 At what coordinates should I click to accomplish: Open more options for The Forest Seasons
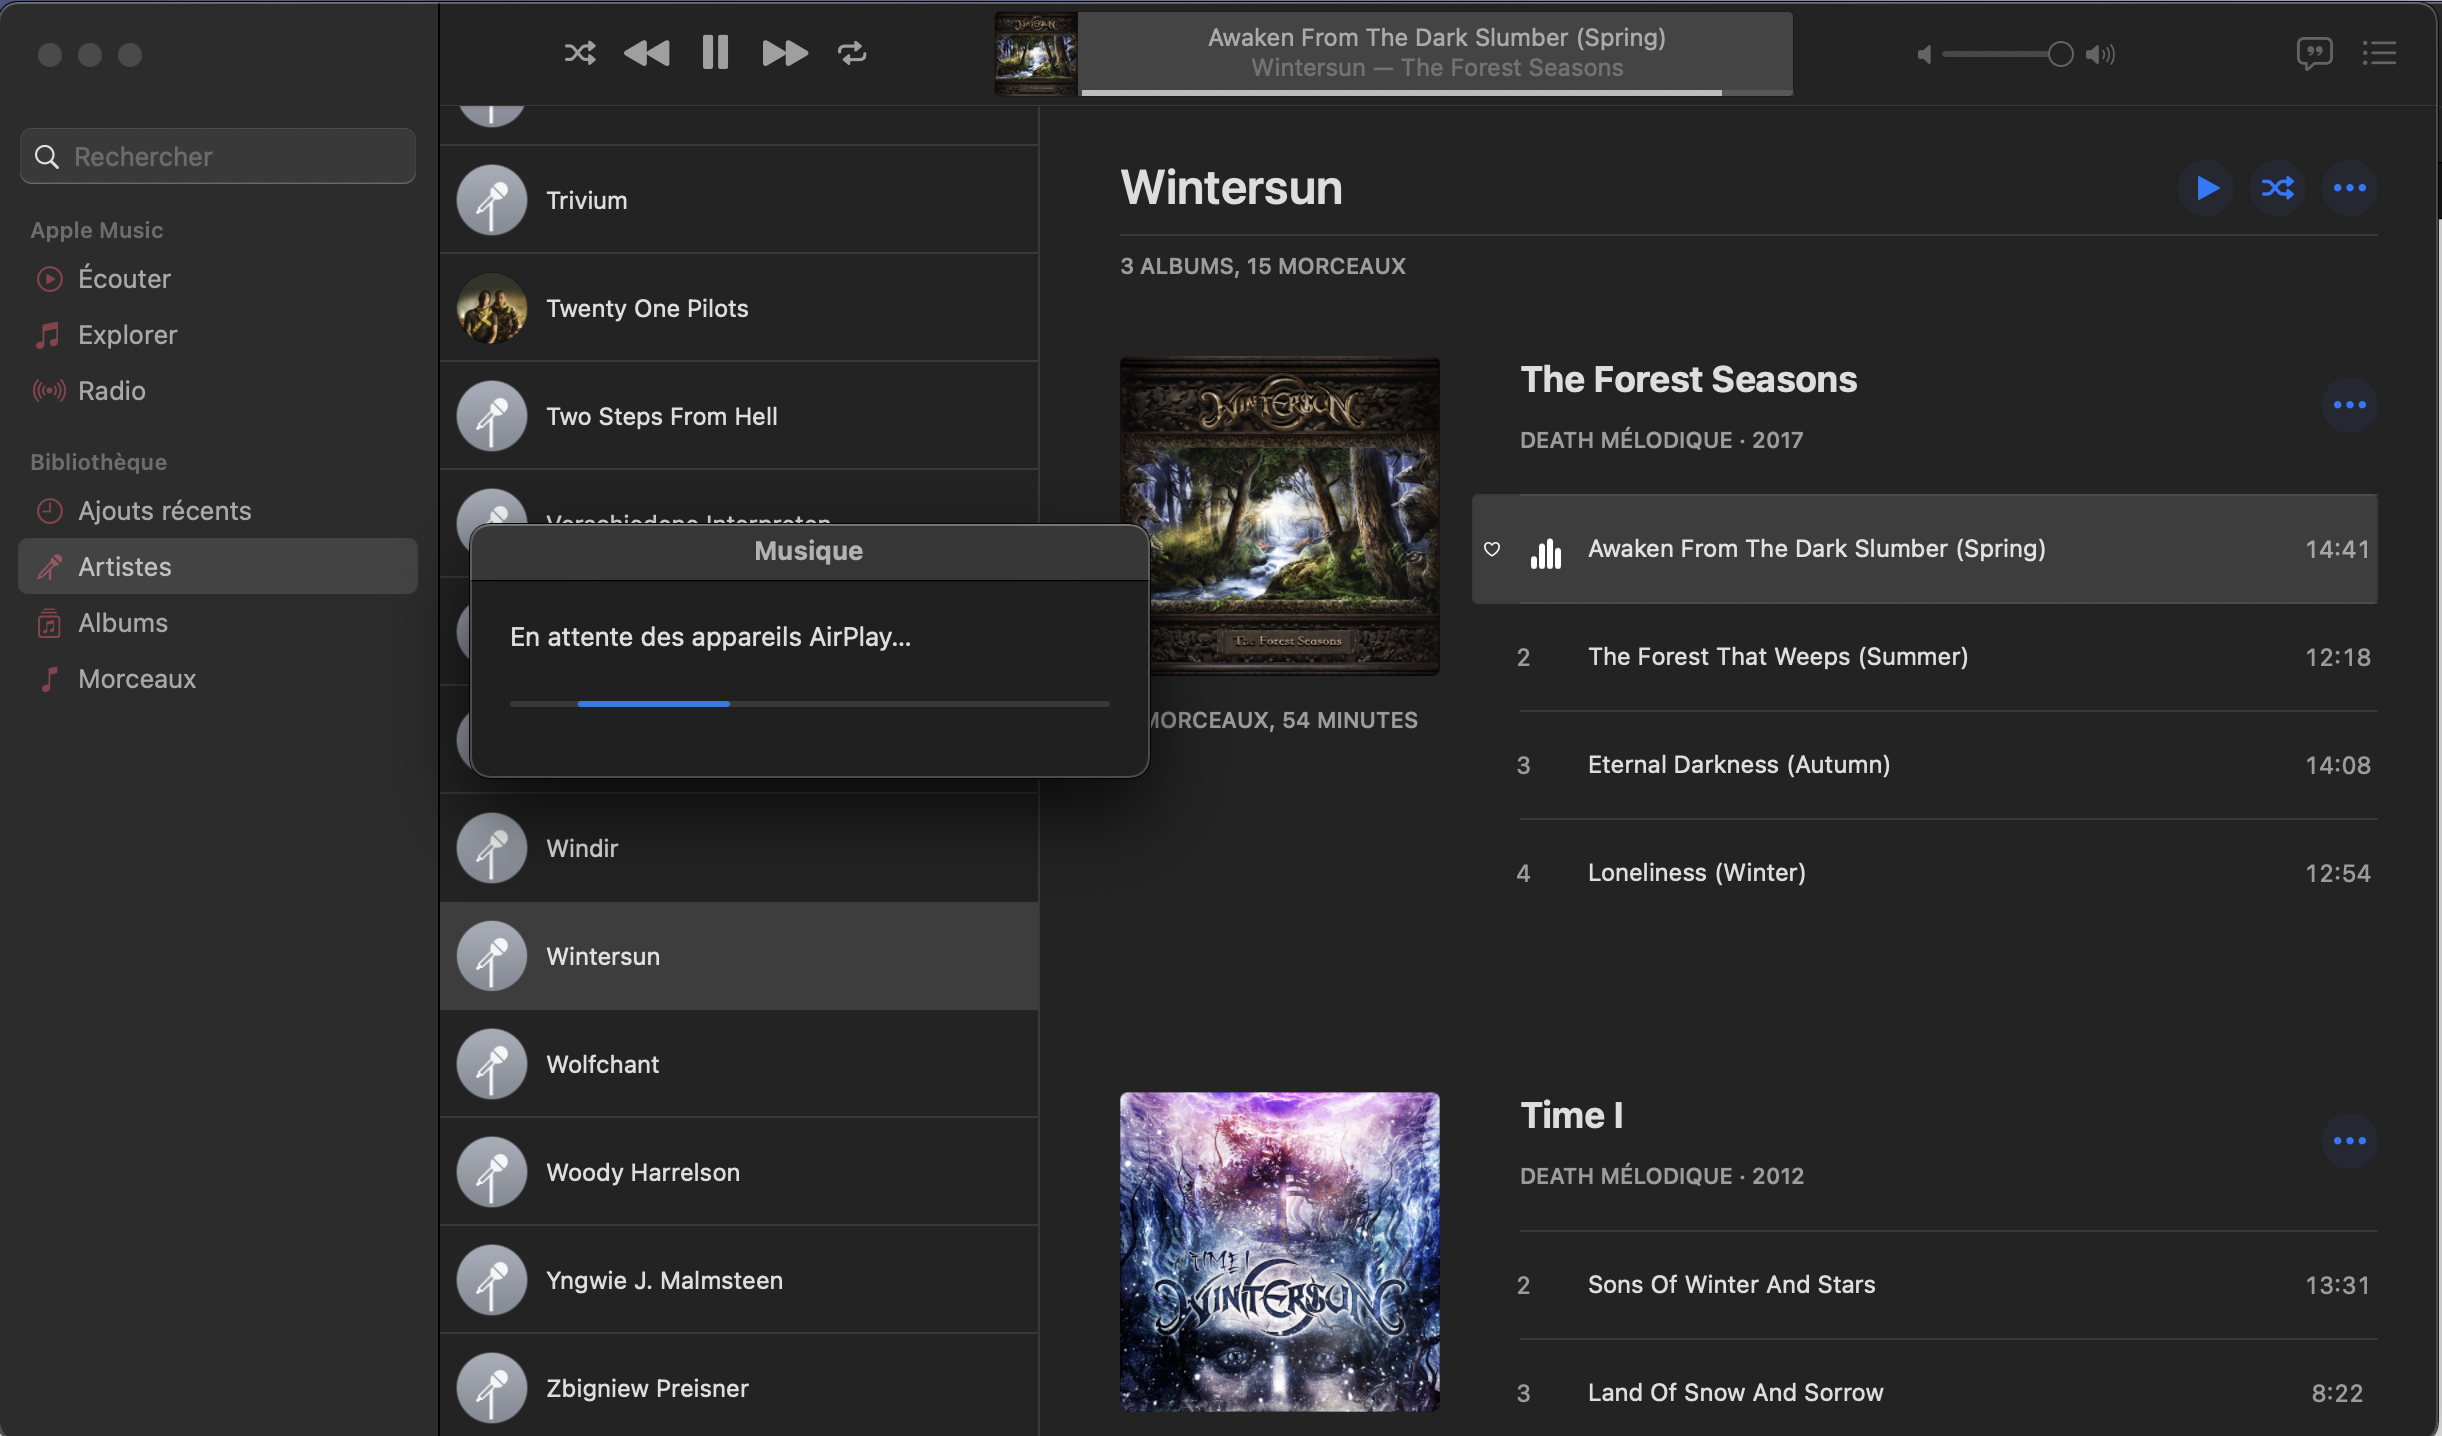pos(2349,405)
